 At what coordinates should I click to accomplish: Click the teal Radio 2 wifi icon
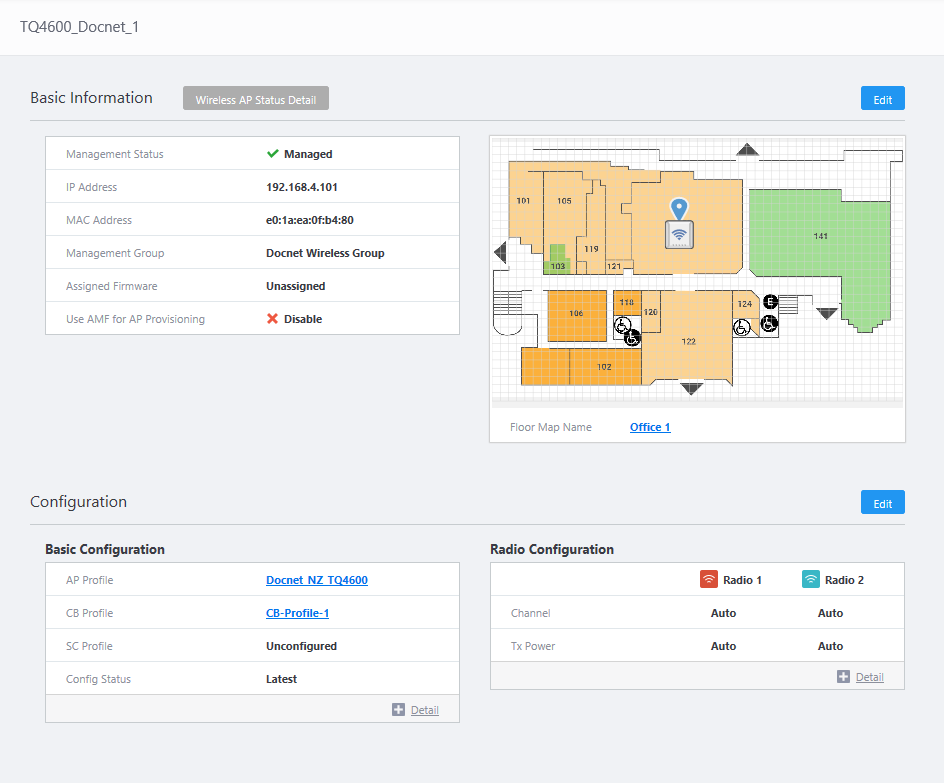pyautogui.click(x=811, y=580)
